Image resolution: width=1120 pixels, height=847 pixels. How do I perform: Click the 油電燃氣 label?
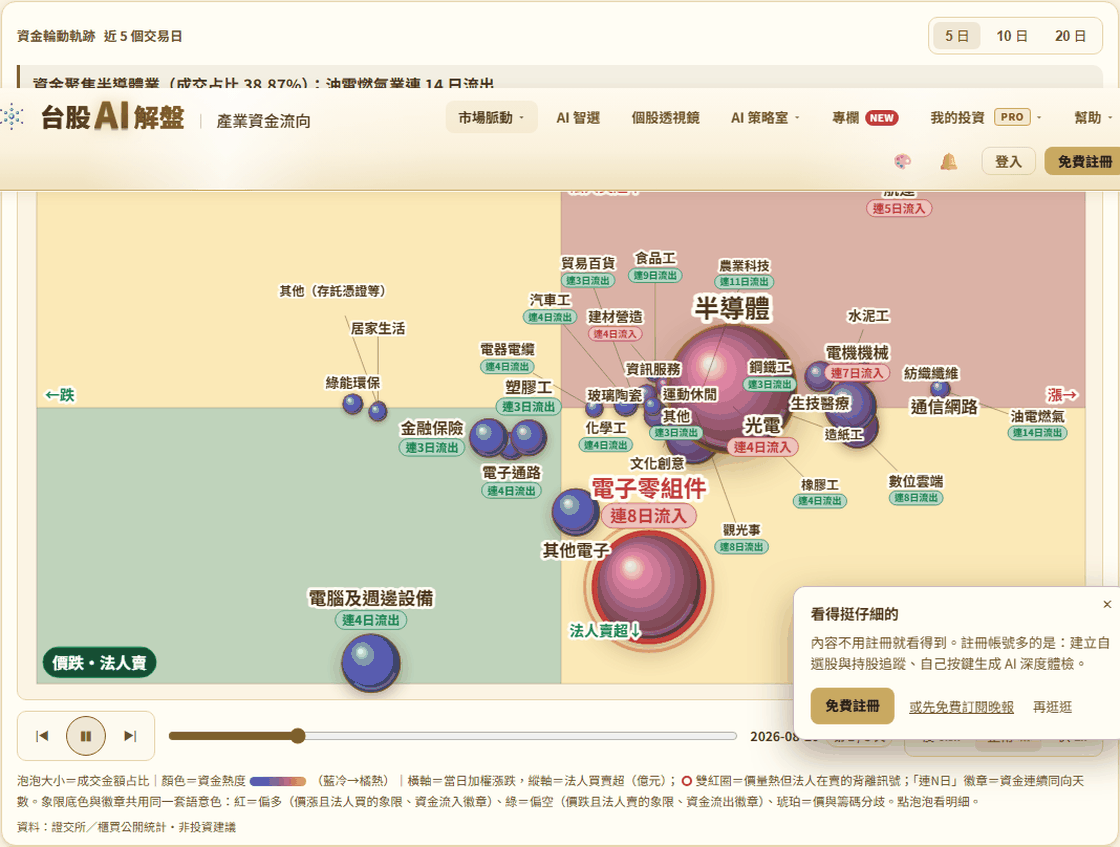point(1037,416)
